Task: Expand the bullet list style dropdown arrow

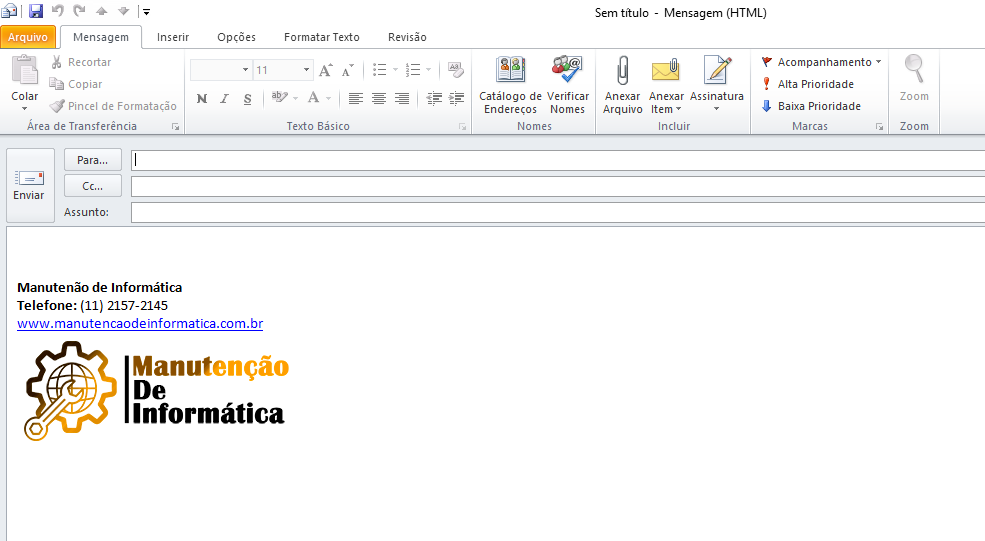Action: [x=395, y=70]
